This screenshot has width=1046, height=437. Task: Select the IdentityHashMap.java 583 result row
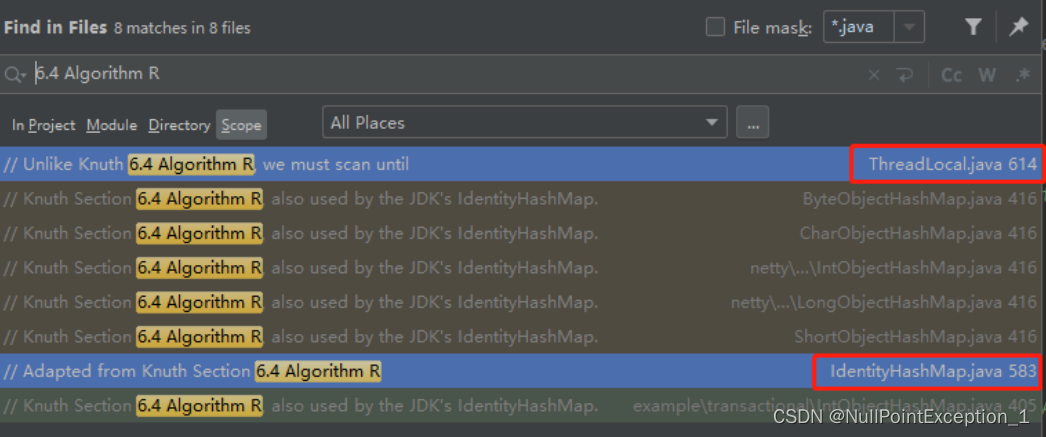520,371
